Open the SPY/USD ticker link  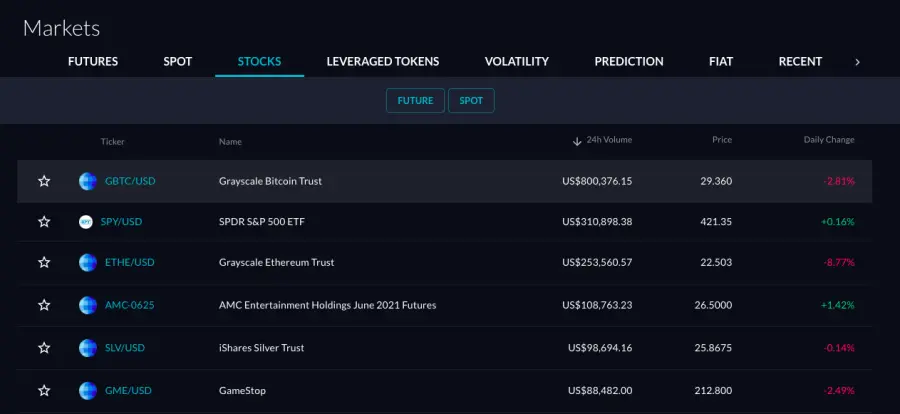pyautogui.click(x=121, y=222)
